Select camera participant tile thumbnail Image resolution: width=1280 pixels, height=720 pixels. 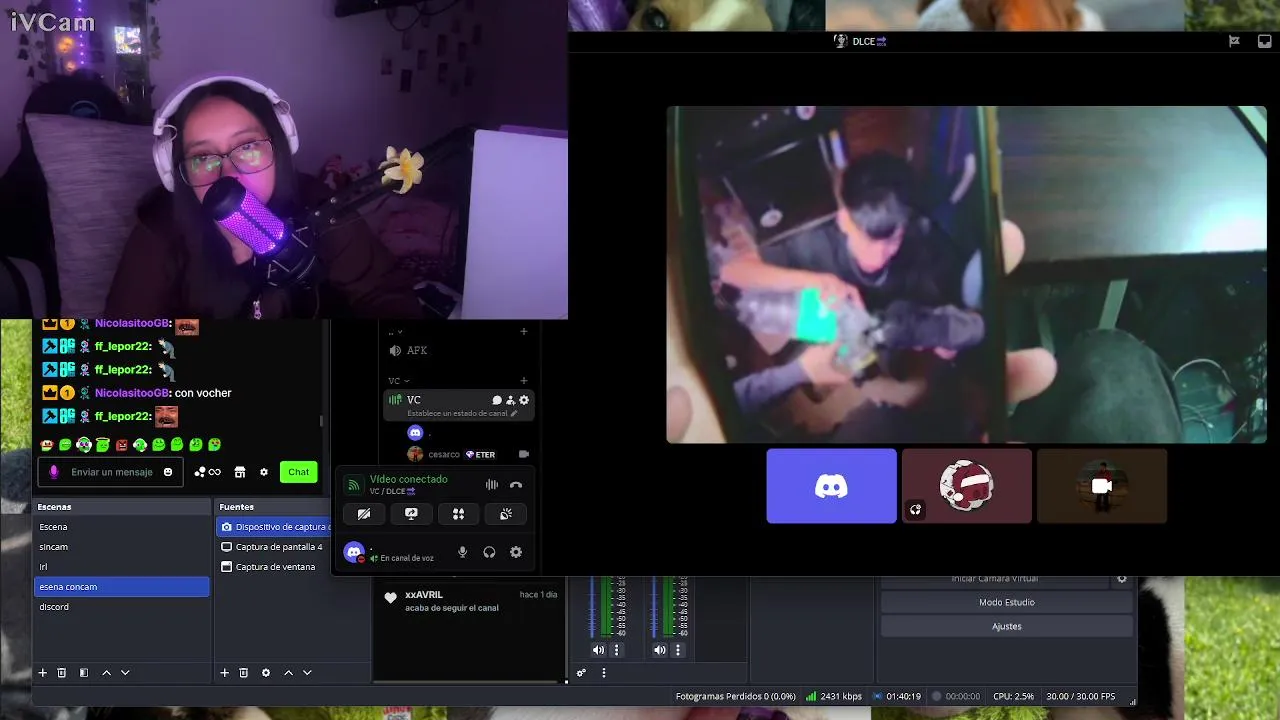click(1102, 486)
